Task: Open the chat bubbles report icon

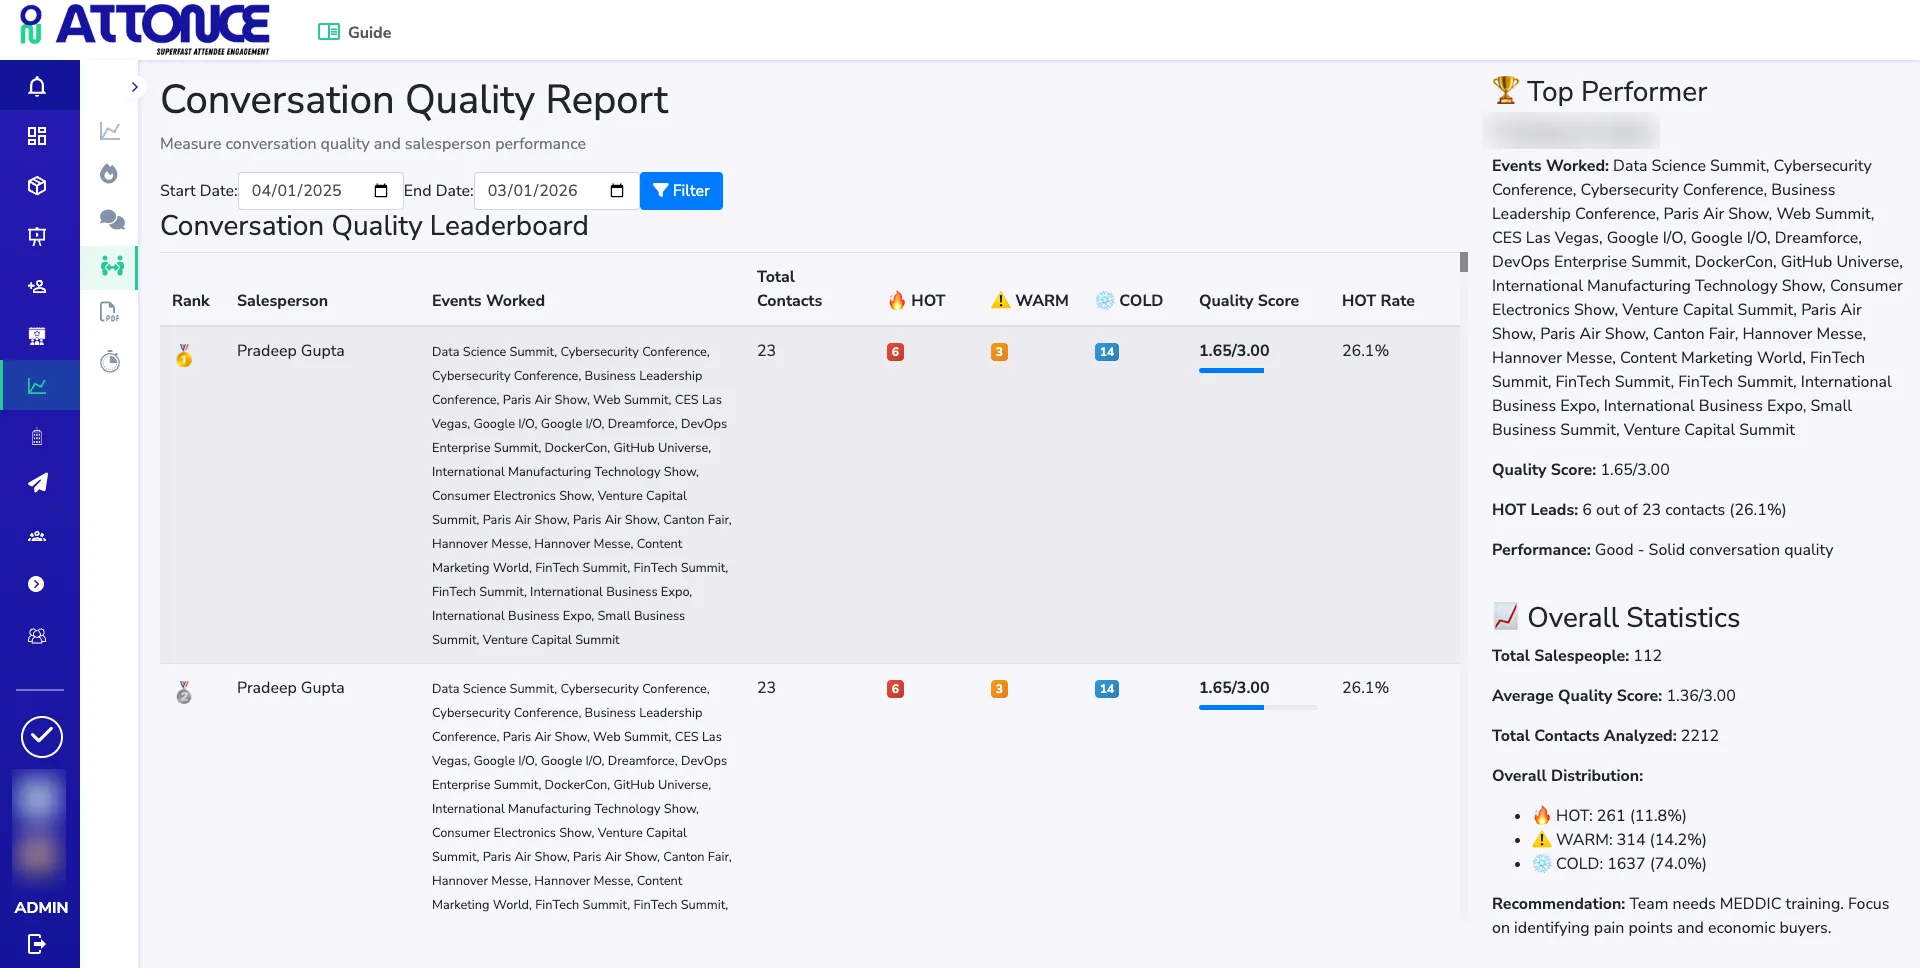Action: (111, 220)
